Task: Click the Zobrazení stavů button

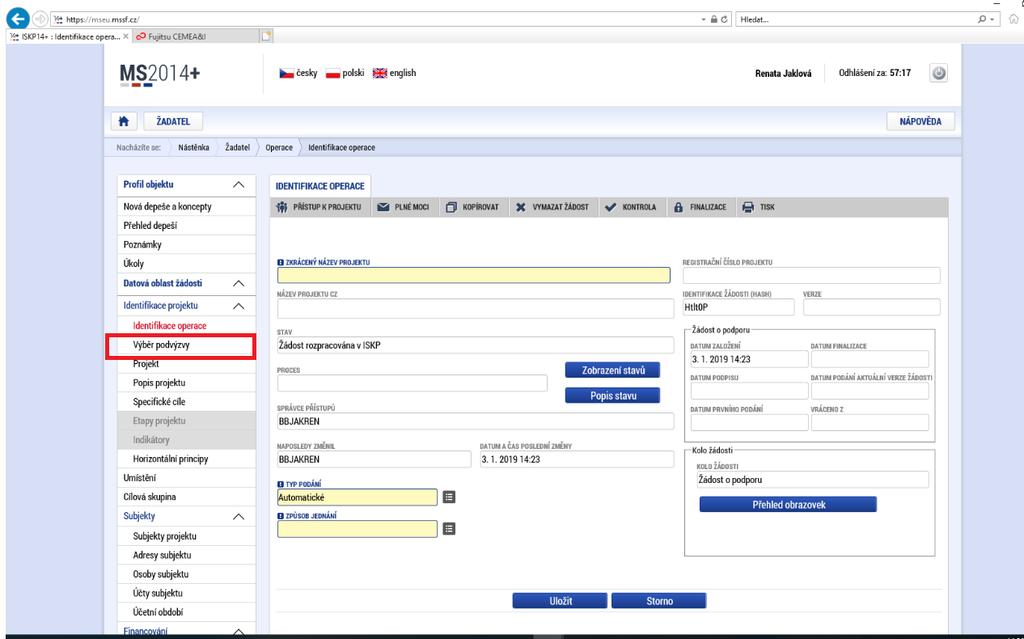Action: (x=613, y=370)
